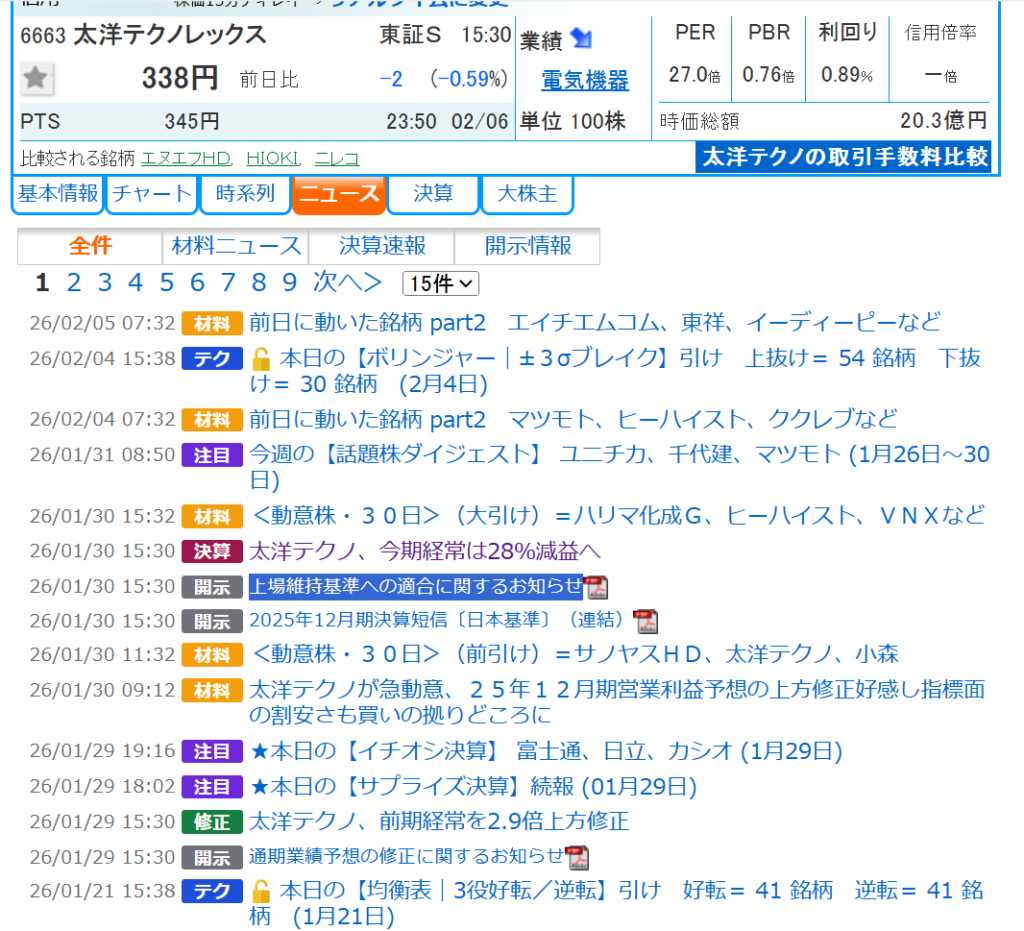Open article 太洋テクノ、前期経常を2.9倍上方修正
1024x931 pixels.
(x=438, y=822)
